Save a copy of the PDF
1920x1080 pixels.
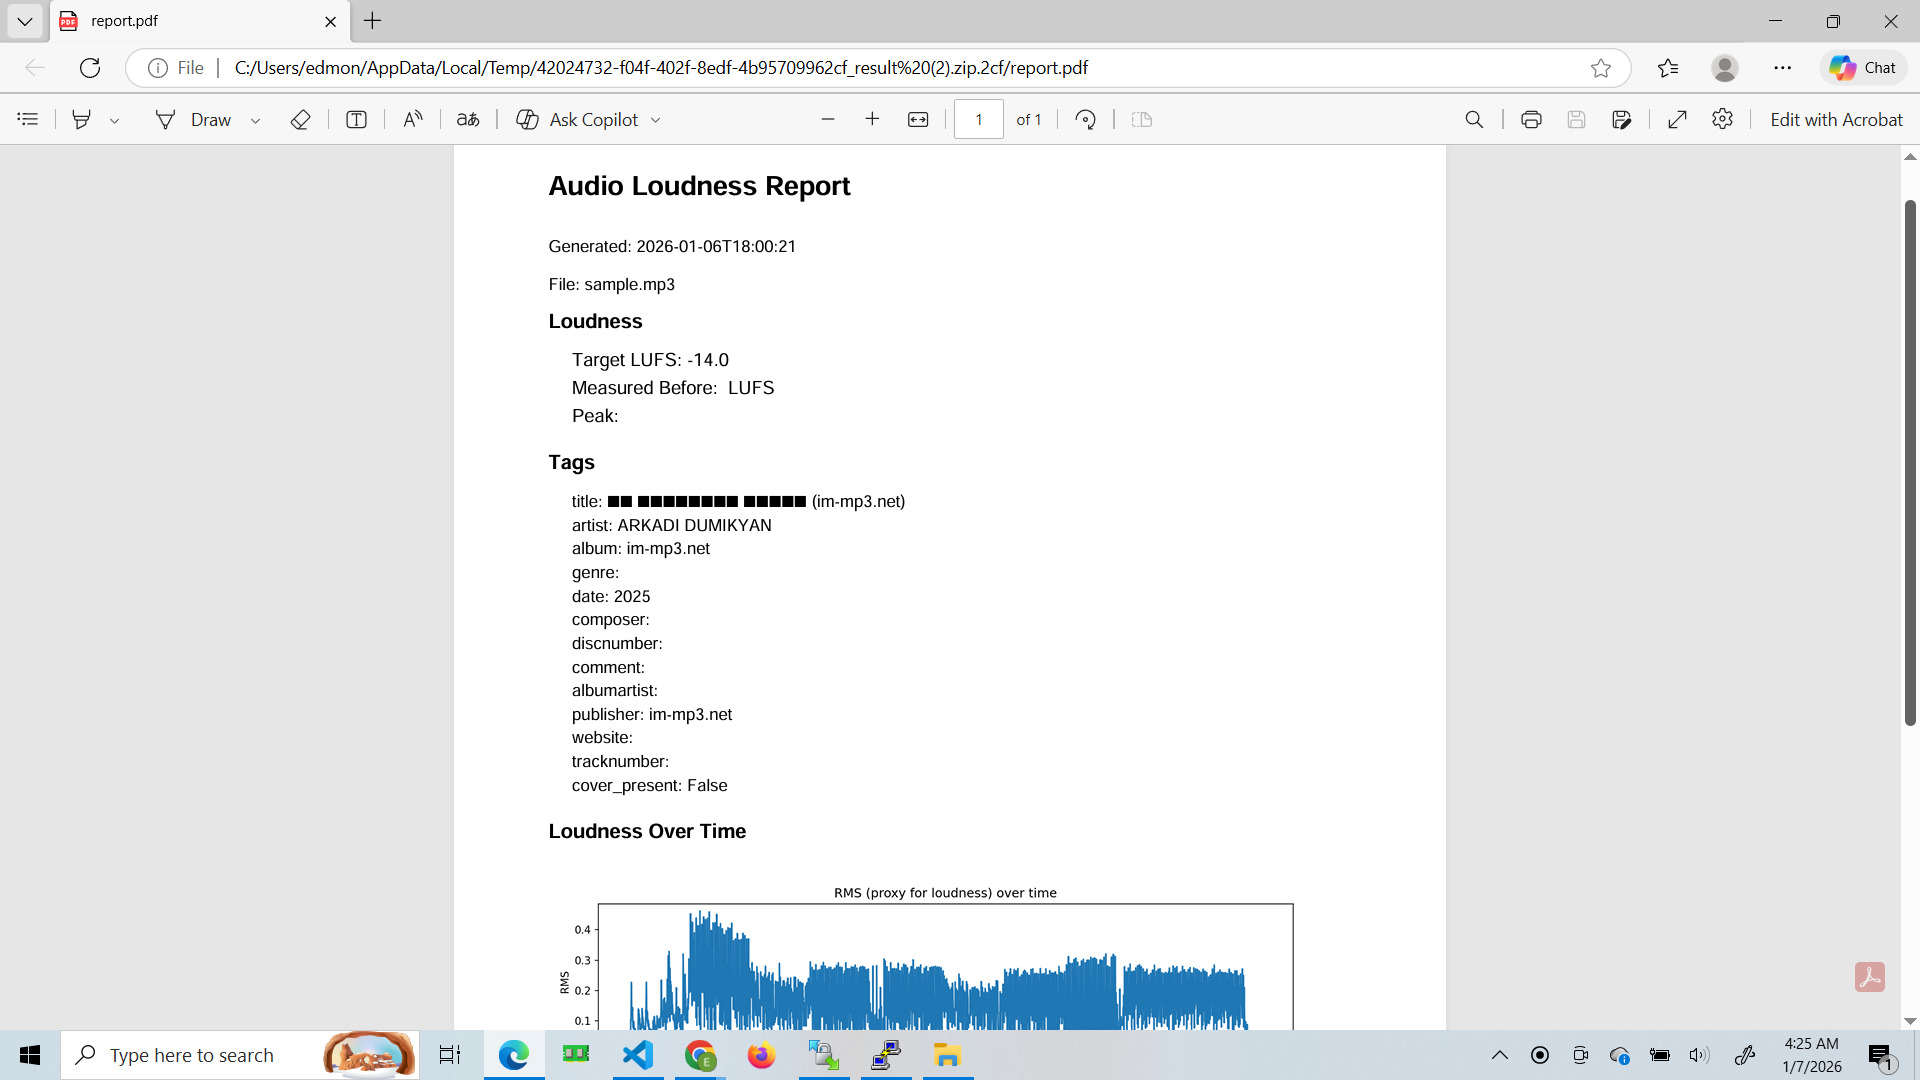tap(1577, 119)
